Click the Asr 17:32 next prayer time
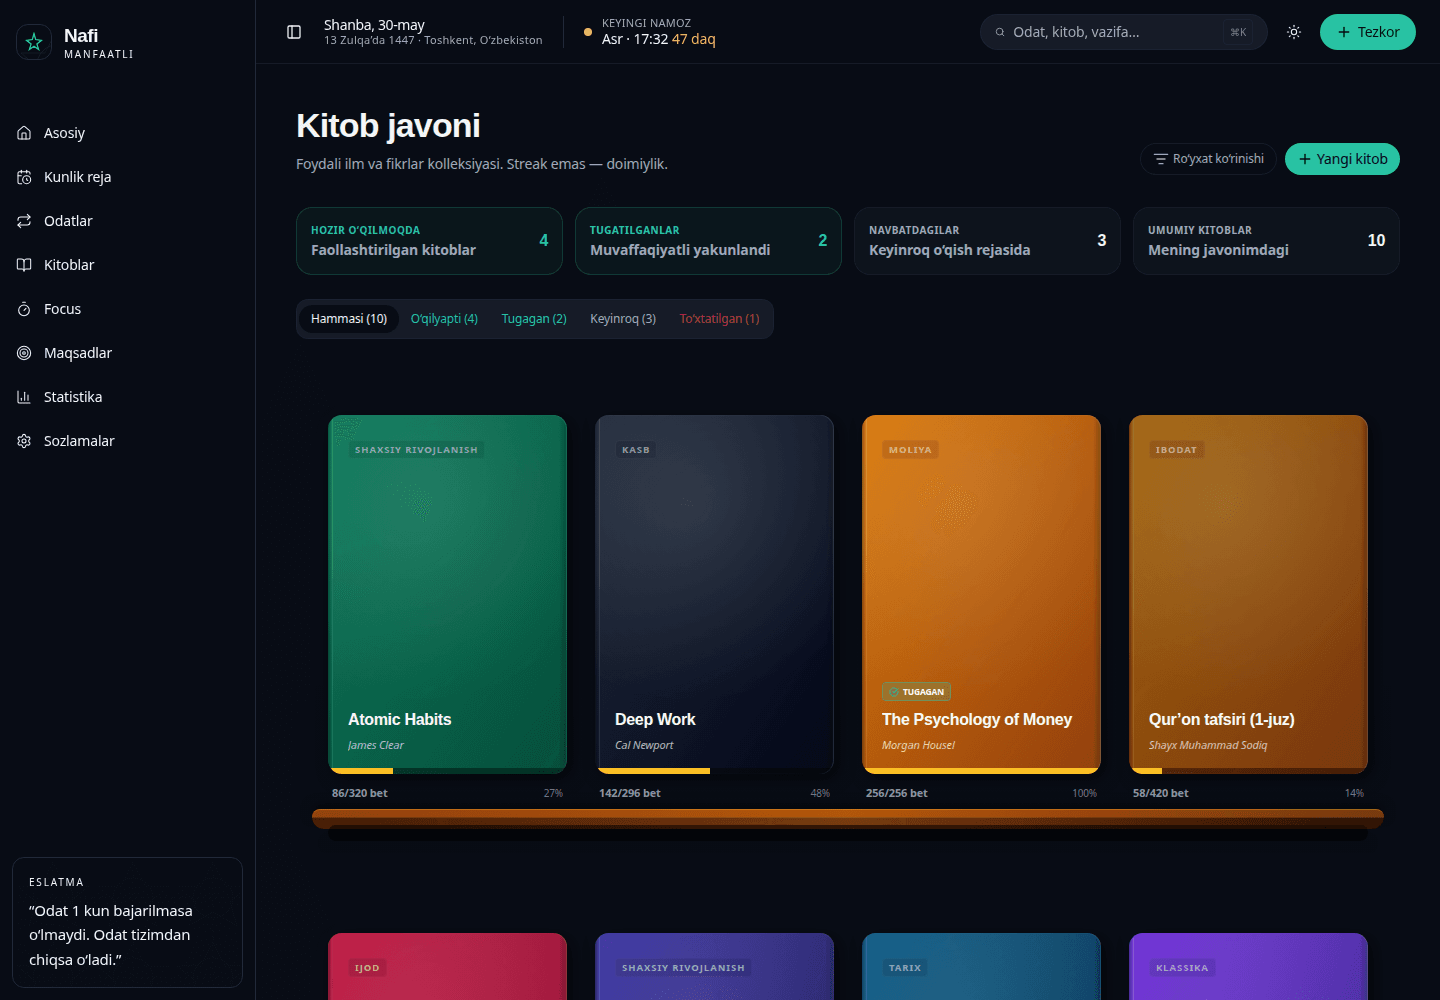1440x1000 pixels. [659, 40]
